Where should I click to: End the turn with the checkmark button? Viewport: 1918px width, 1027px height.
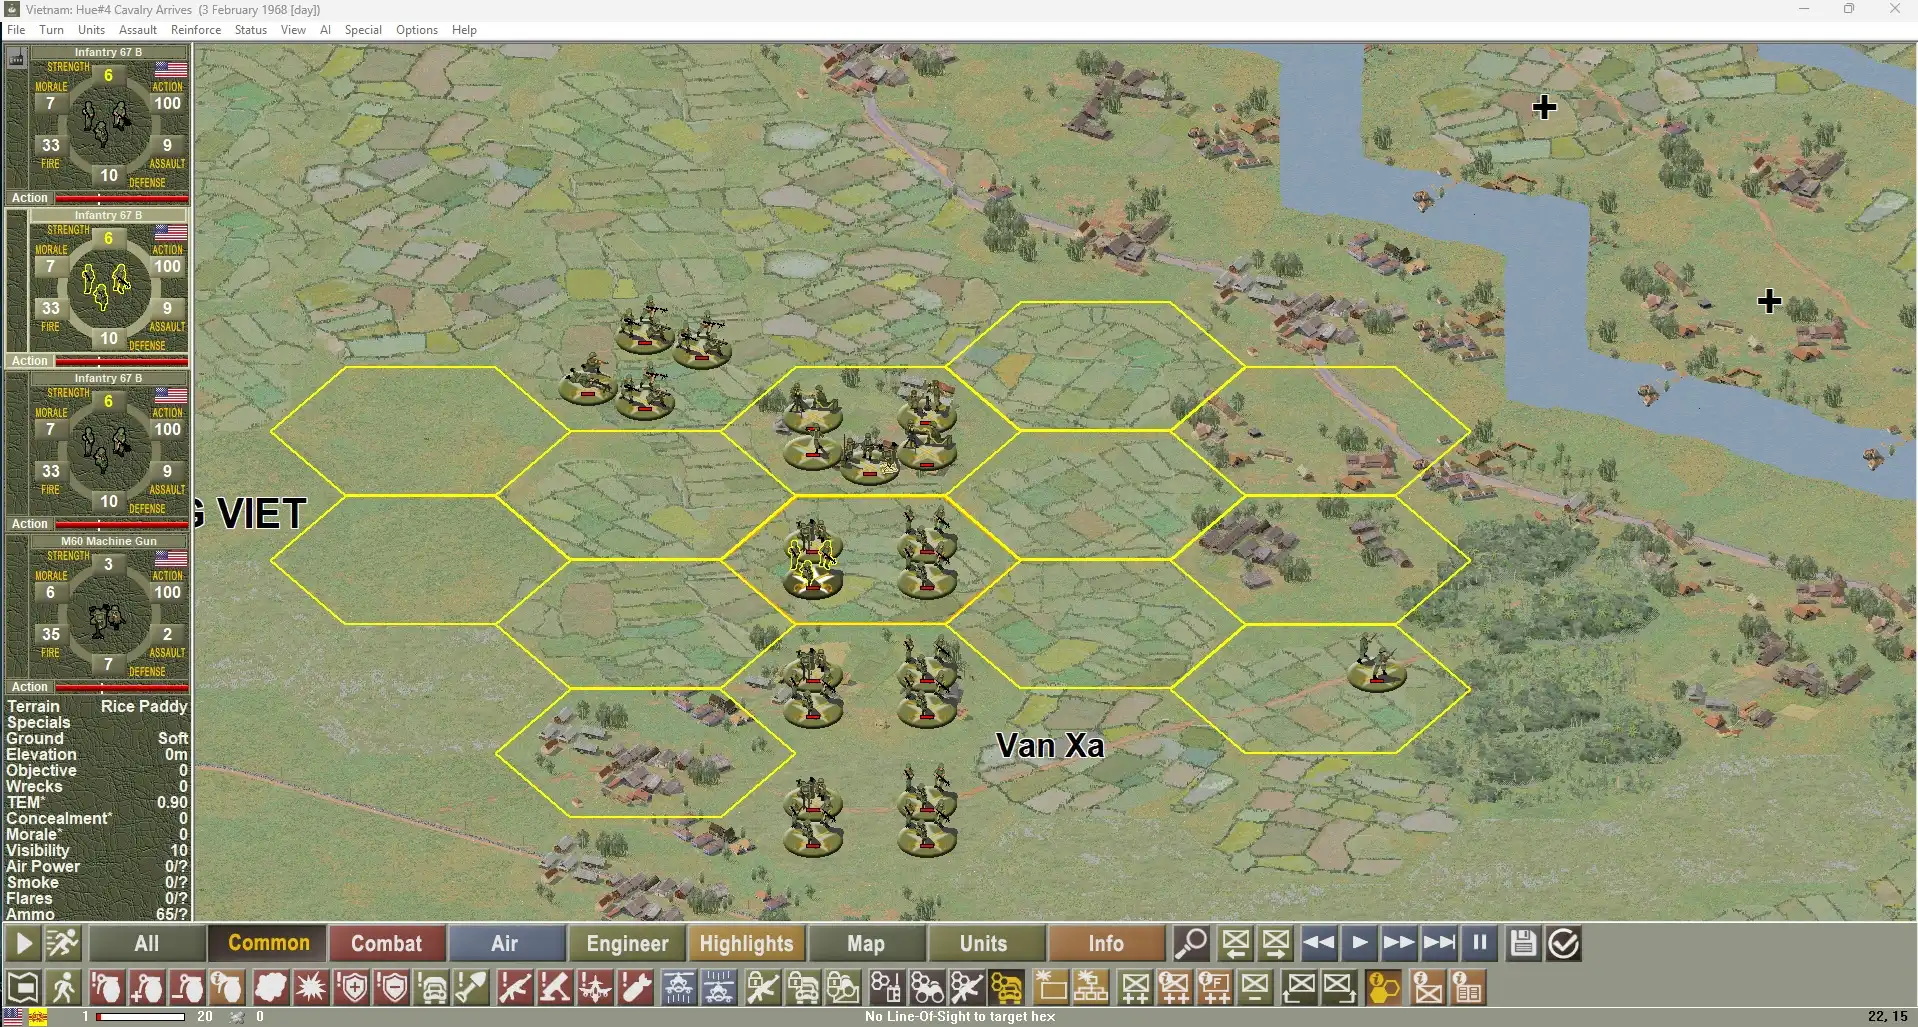[1563, 943]
